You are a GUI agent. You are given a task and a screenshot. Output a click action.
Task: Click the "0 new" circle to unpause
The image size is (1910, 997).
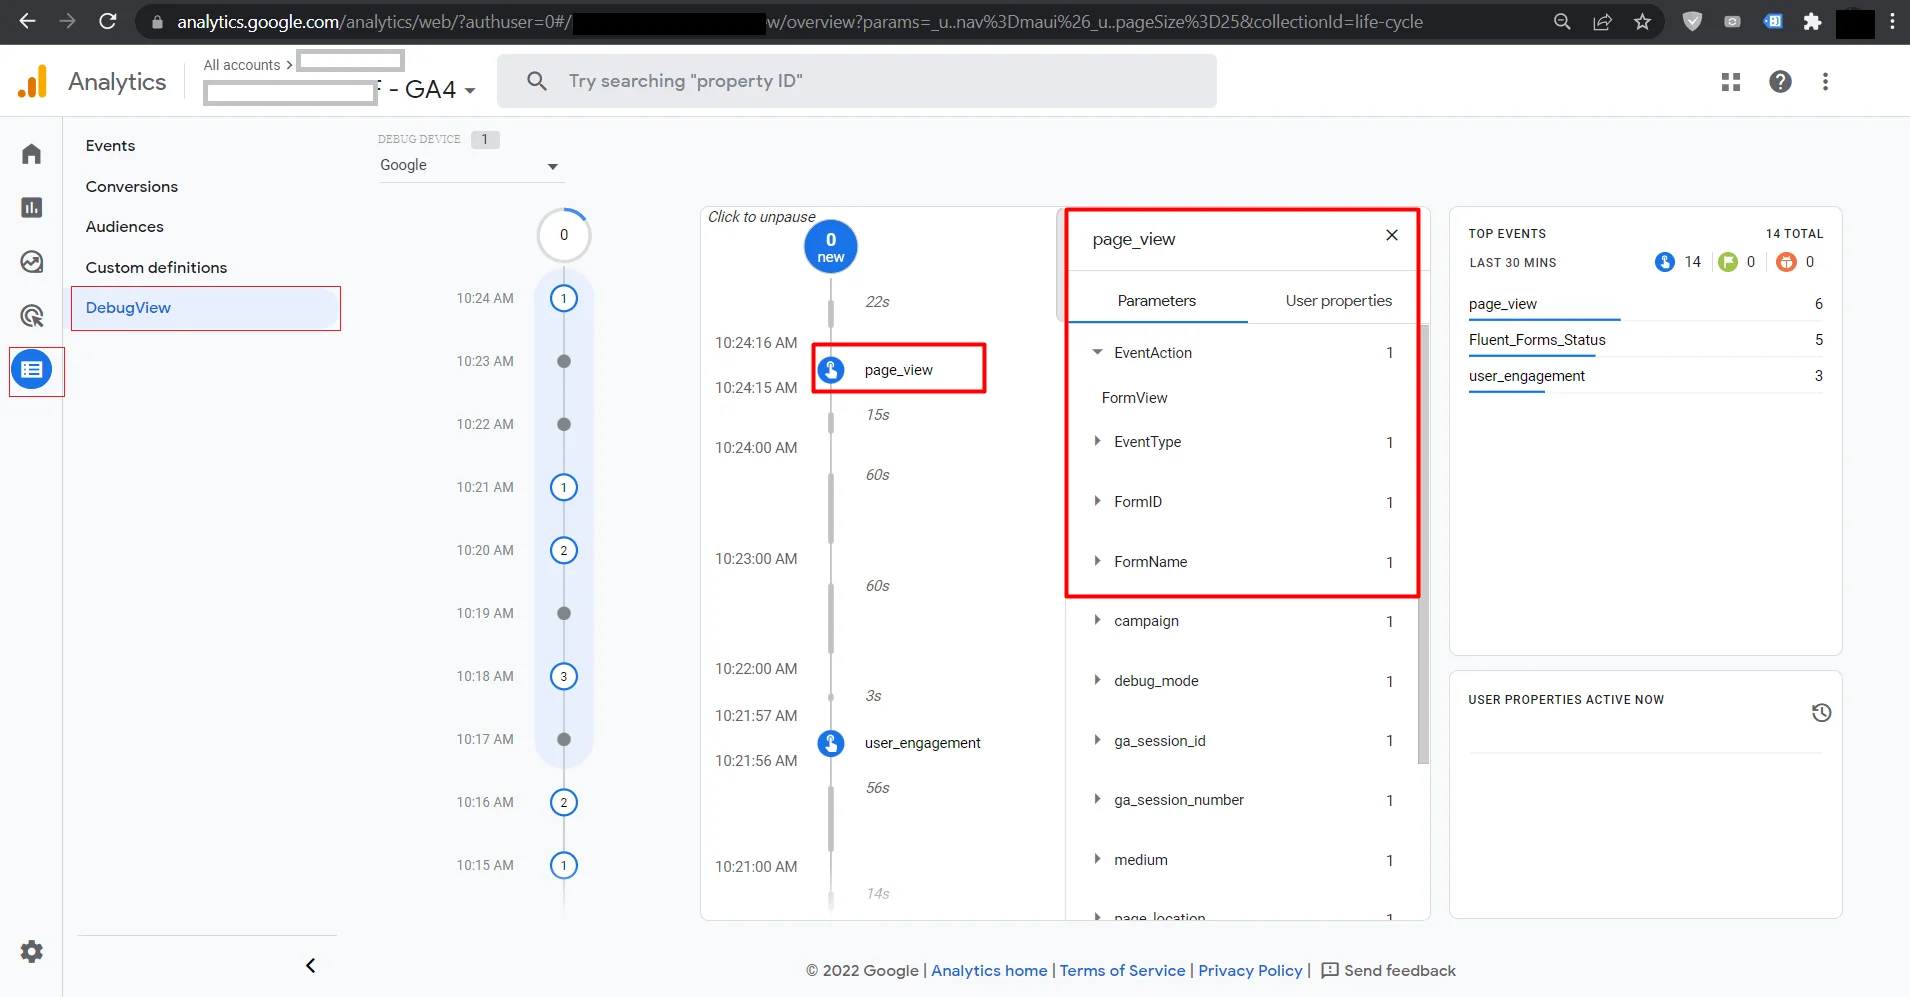831,247
